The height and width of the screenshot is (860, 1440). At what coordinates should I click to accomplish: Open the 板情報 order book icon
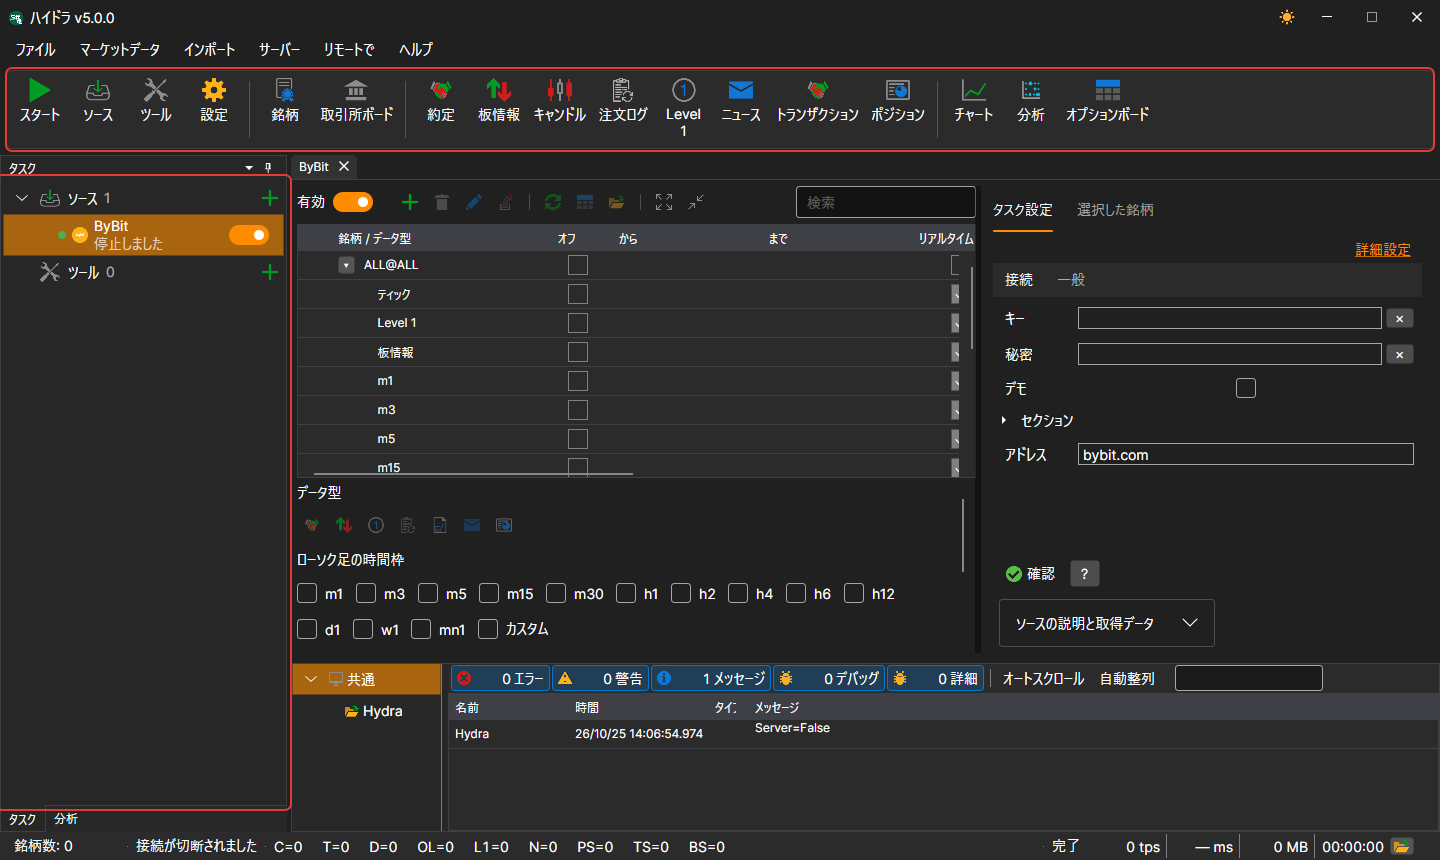click(x=499, y=90)
